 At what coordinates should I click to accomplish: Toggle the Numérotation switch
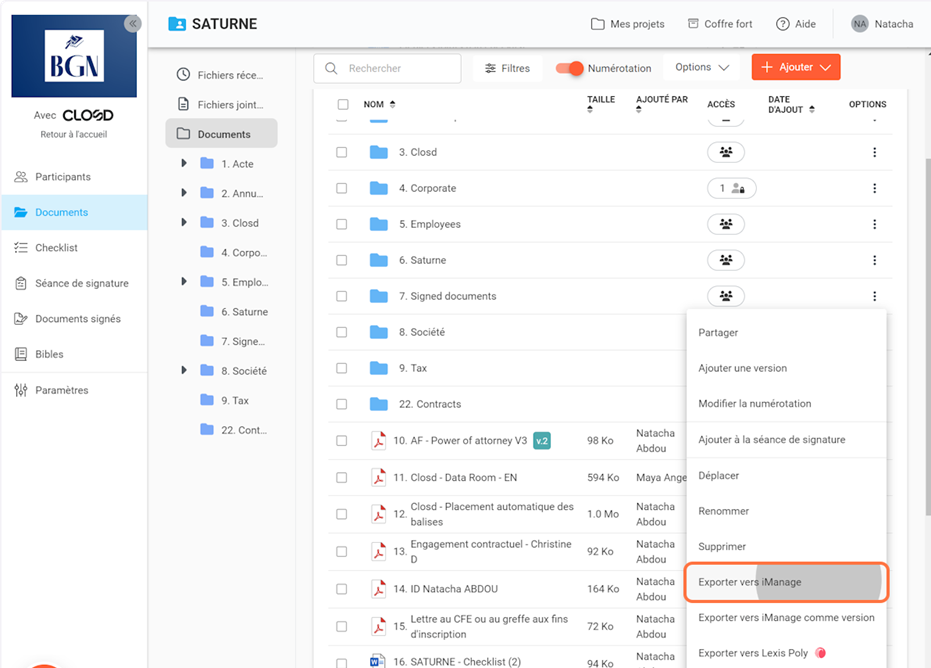point(570,68)
